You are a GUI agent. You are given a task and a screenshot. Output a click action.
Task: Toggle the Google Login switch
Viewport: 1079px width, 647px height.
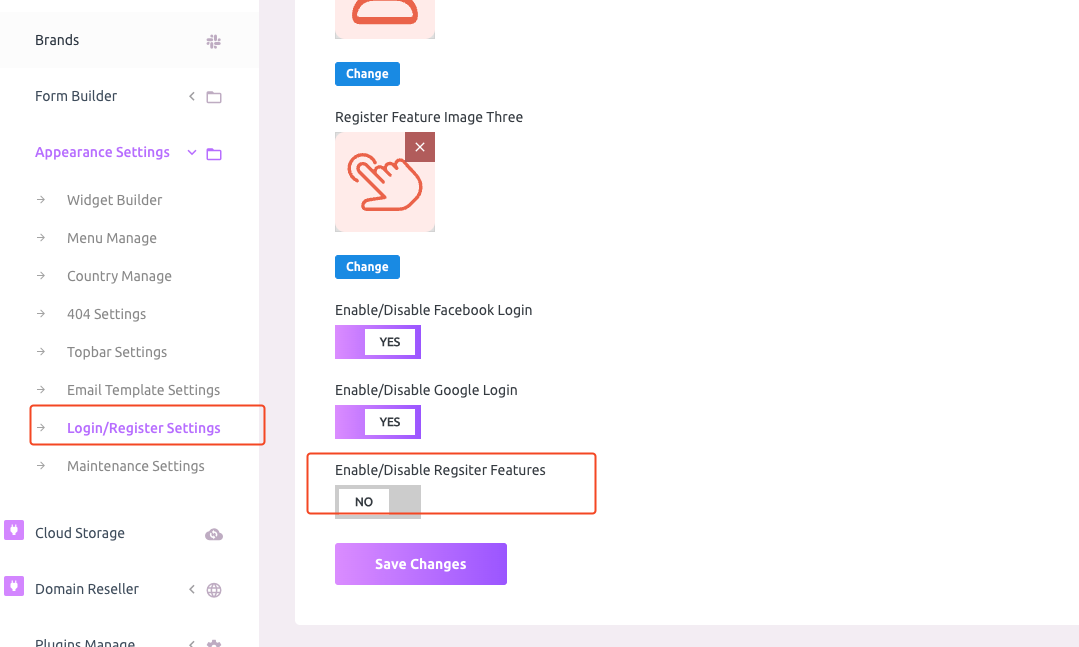(x=378, y=422)
